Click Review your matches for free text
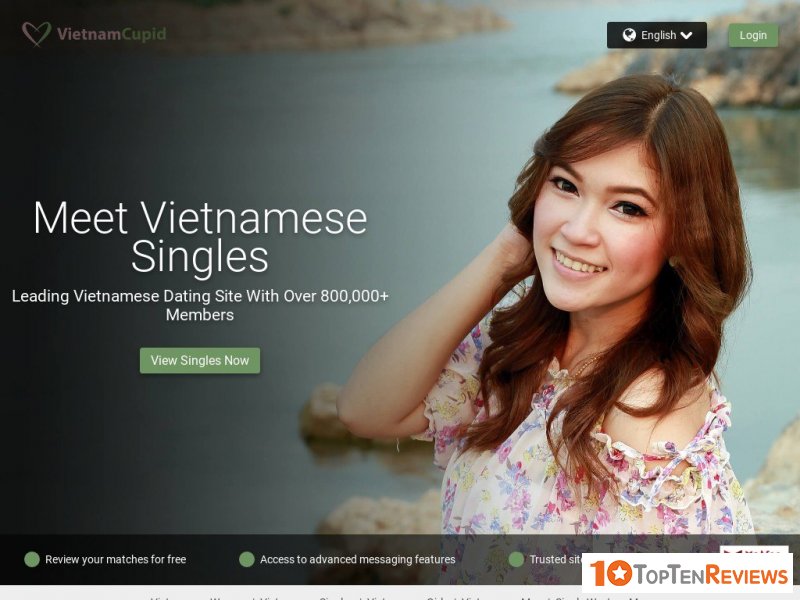 click(x=115, y=559)
